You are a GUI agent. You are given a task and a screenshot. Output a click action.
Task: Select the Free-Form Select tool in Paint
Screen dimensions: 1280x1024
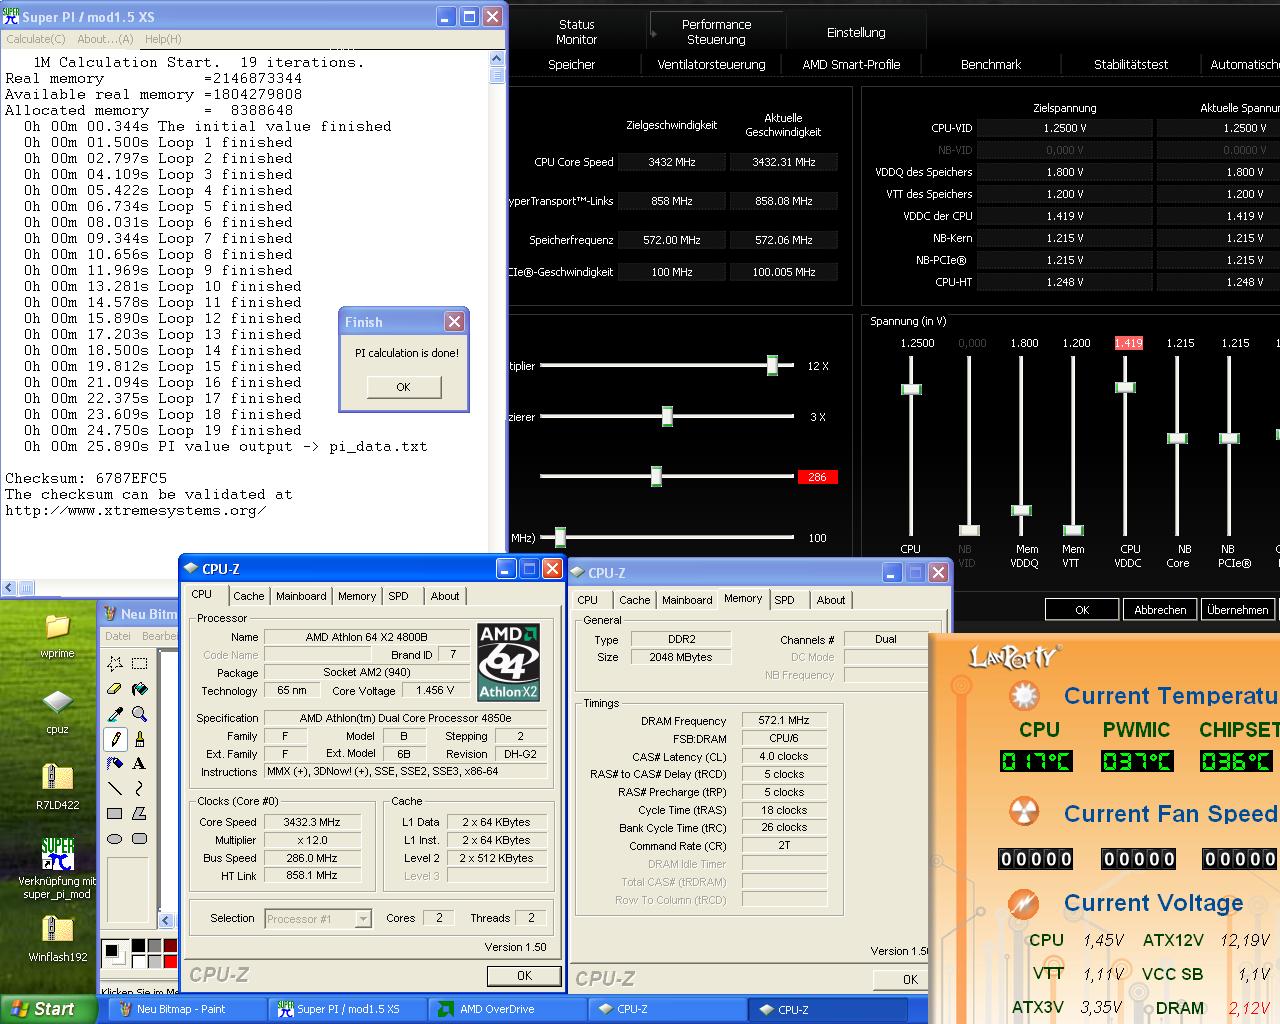pyautogui.click(x=115, y=663)
